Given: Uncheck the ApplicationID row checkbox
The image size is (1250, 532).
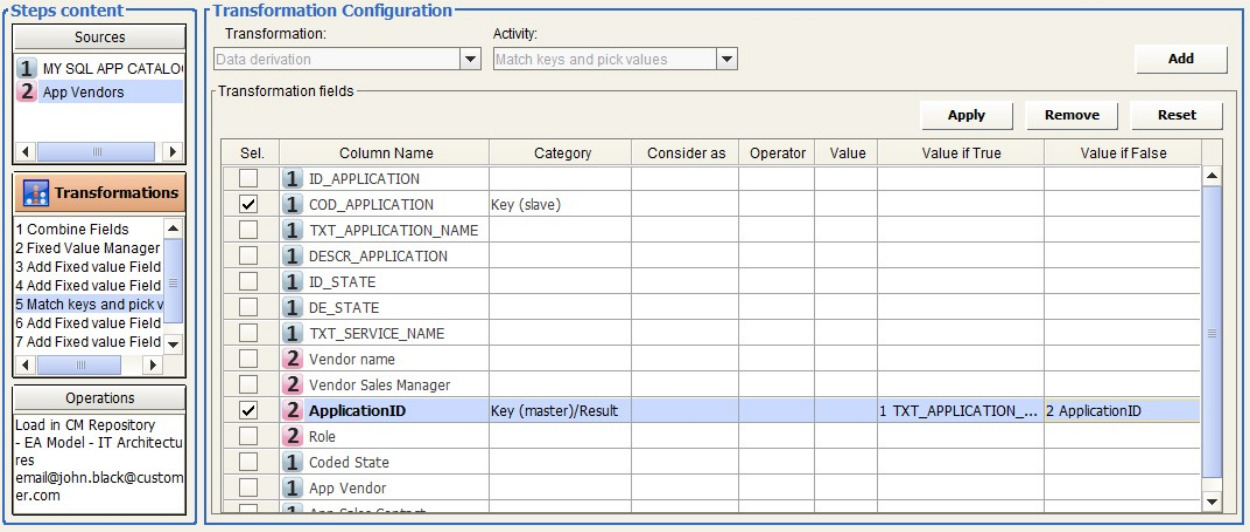Looking at the screenshot, I should tap(250, 411).
